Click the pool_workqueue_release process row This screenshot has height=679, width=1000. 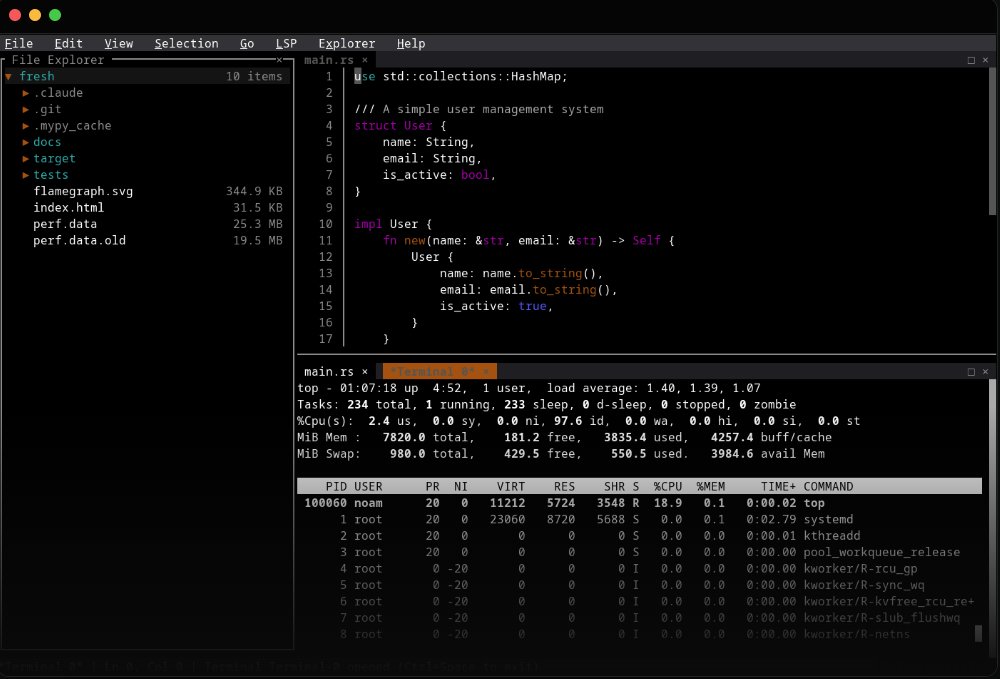(639, 552)
